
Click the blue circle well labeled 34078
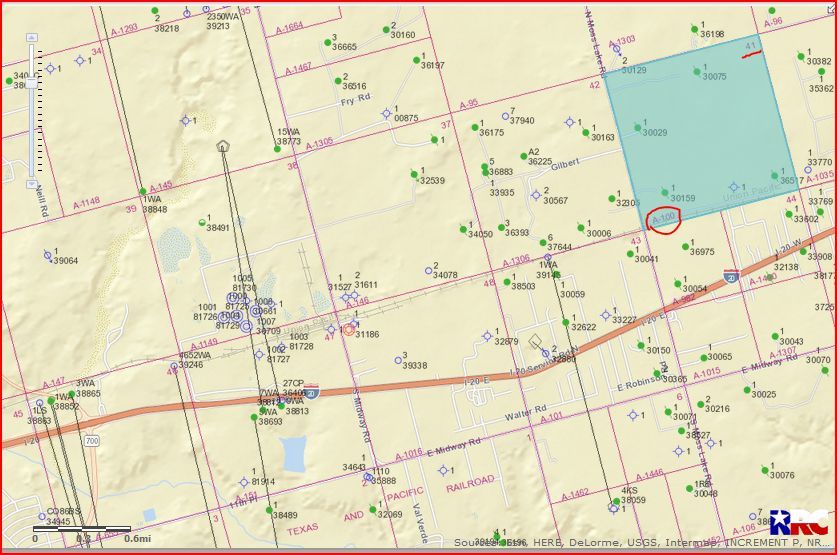[x=428, y=271]
